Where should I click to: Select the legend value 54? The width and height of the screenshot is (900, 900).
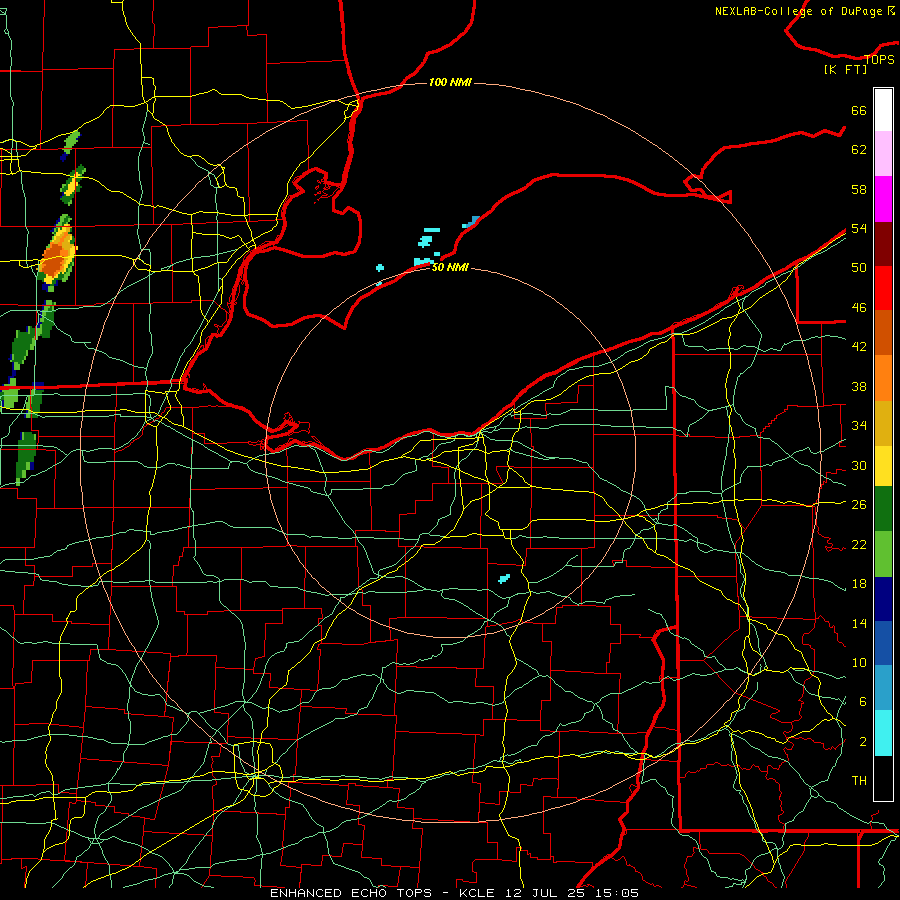click(859, 228)
